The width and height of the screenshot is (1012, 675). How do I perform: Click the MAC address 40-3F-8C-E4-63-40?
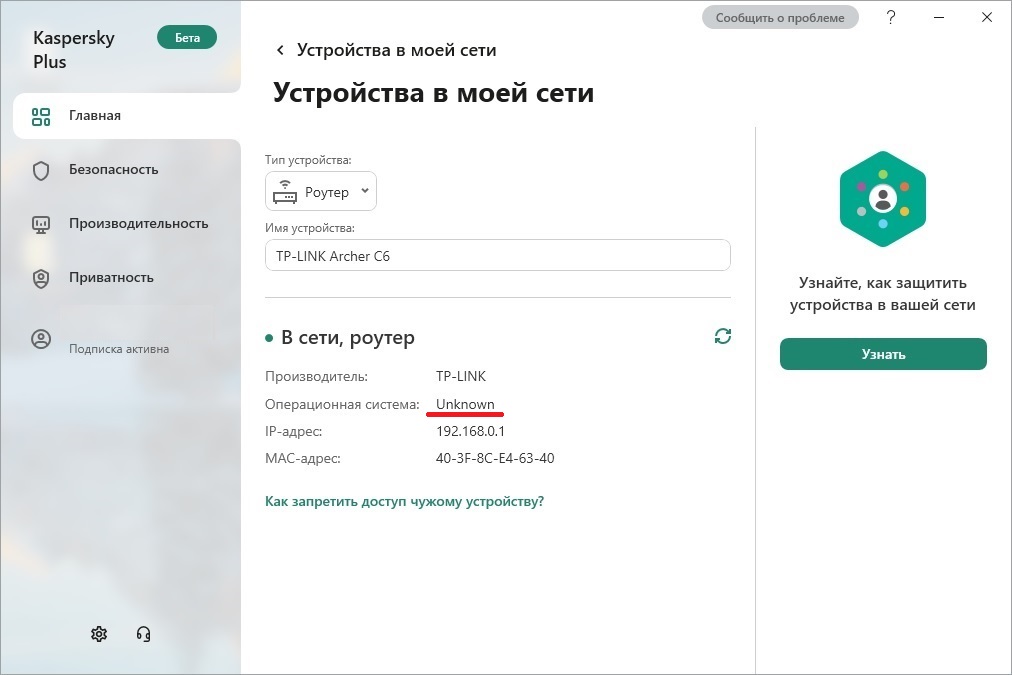[495, 458]
